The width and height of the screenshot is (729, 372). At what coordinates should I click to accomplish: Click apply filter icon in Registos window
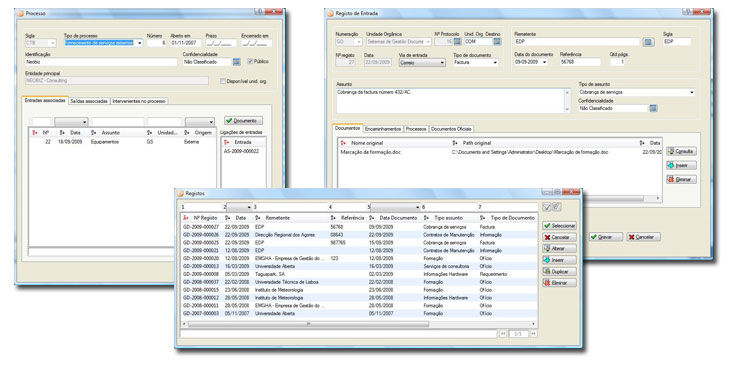pos(547,207)
